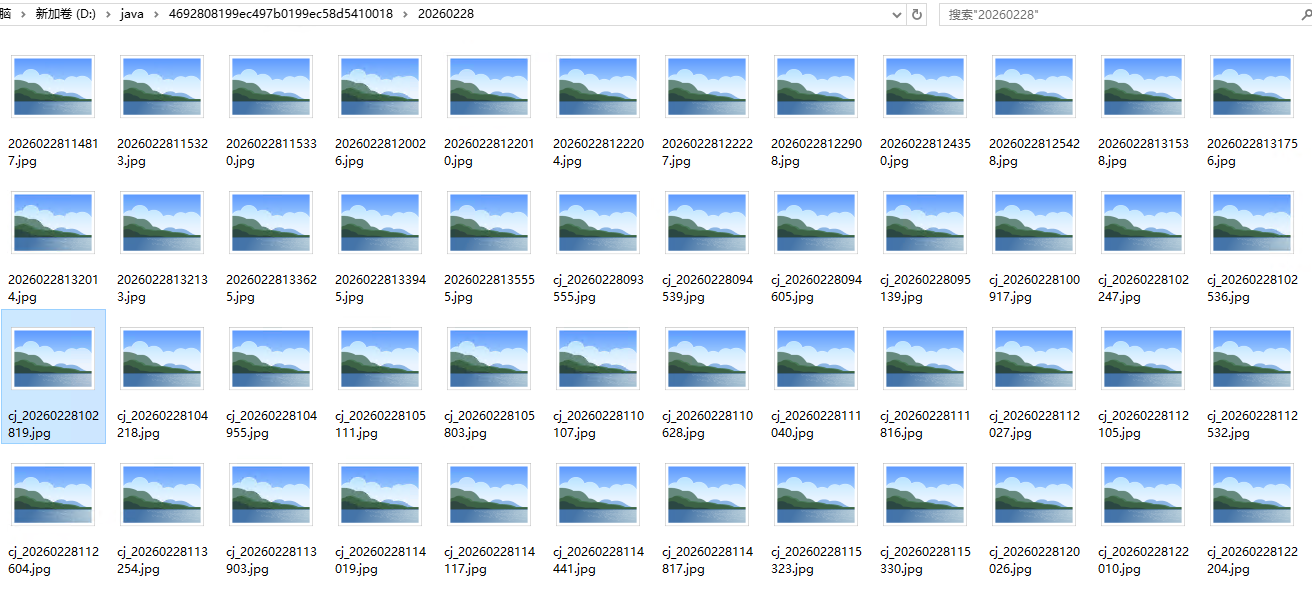
Task: Select the 20260228122227.jpg image thumbnail
Action: [707, 87]
